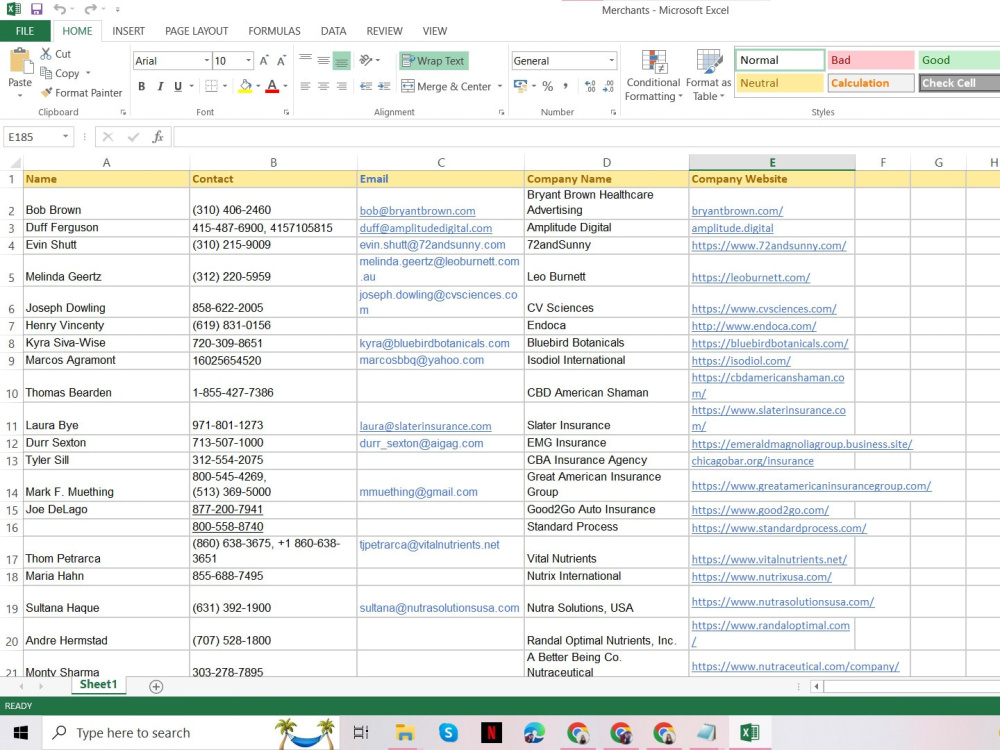Click the Decrease Indent icon
Image resolution: width=1000 pixels, height=750 pixels.
366,86
